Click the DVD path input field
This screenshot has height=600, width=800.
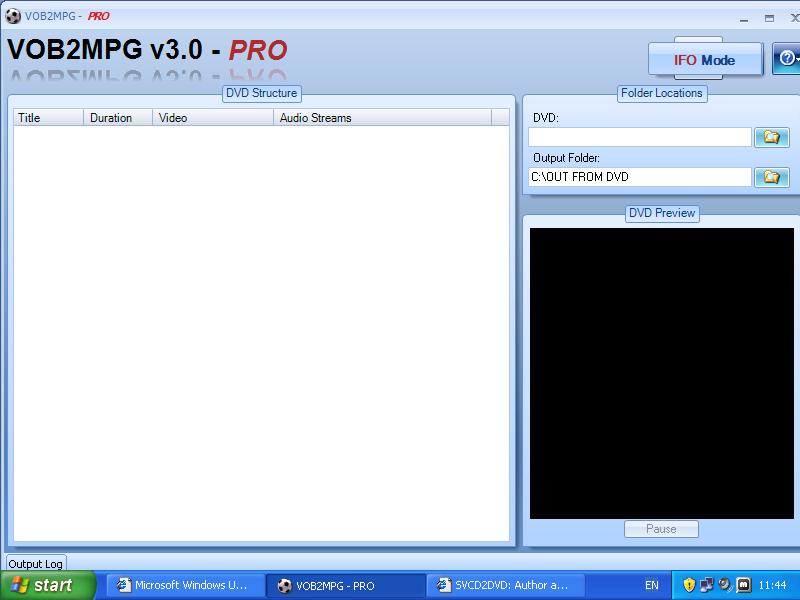pos(640,137)
